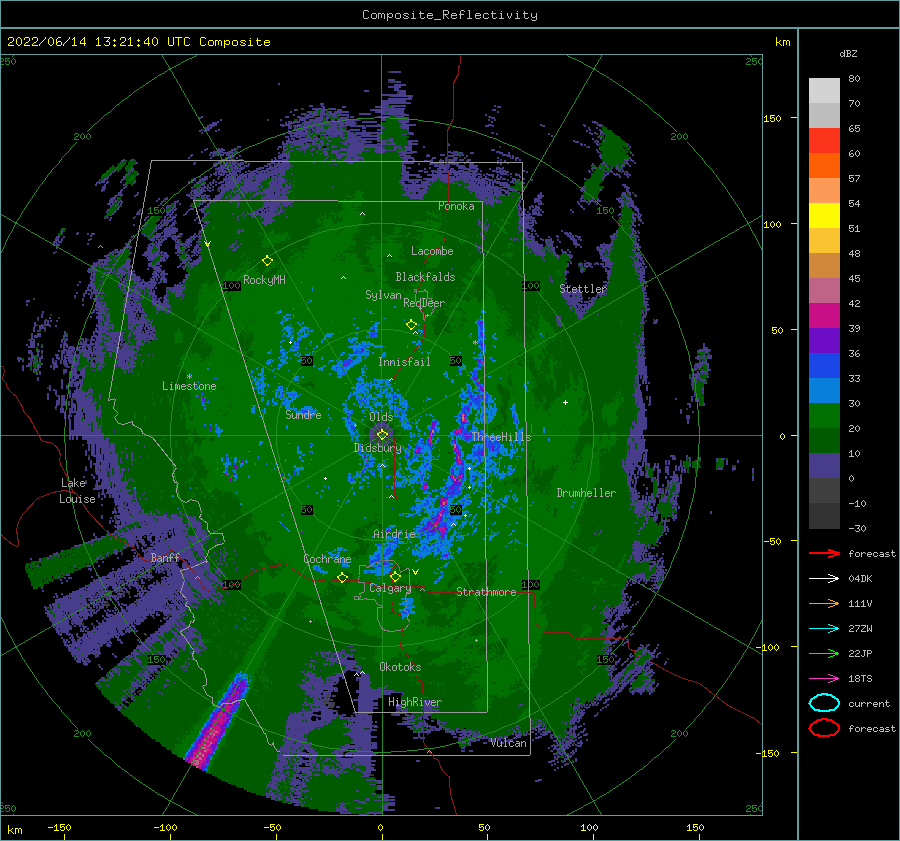The height and width of the screenshot is (841, 900).
Task: Click the 45 dBZ scale value
Action: pos(854,278)
